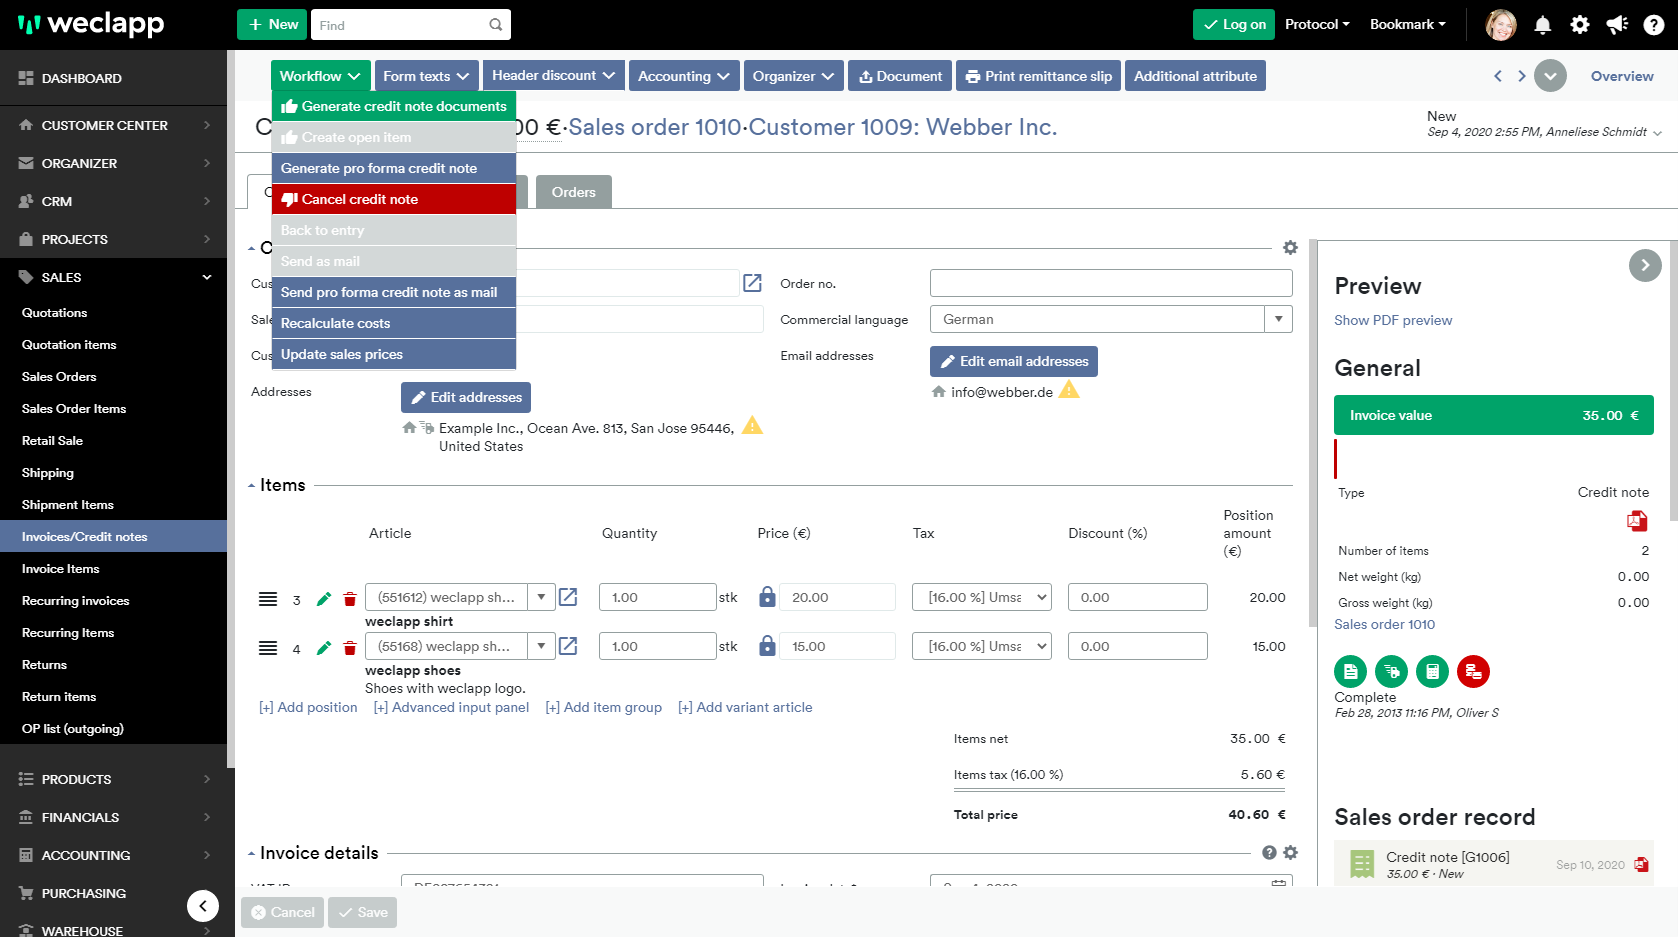Open Invoices/Credit notes in sidebar
This screenshot has height=937, width=1678.
click(x=114, y=536)
